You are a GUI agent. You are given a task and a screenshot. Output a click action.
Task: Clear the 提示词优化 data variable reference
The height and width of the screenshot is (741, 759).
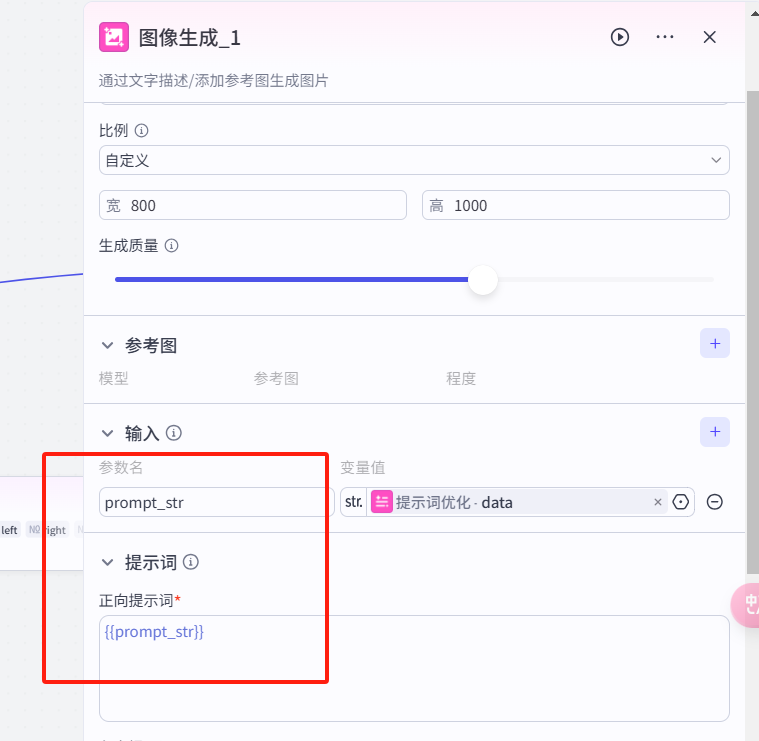pos(658,502)
